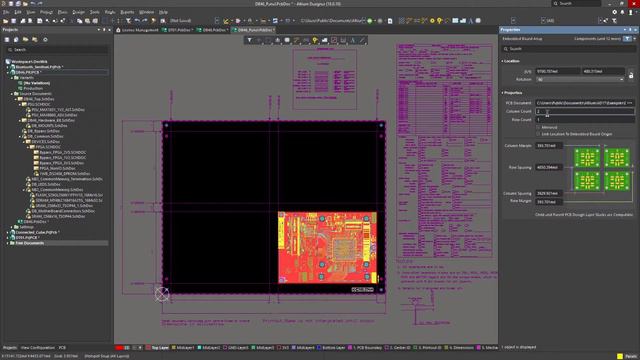The width and height of the screenshot is (640, 360).
Task: Open the filter dropdown arrow in Properties panel
Action: coord(634,39)
